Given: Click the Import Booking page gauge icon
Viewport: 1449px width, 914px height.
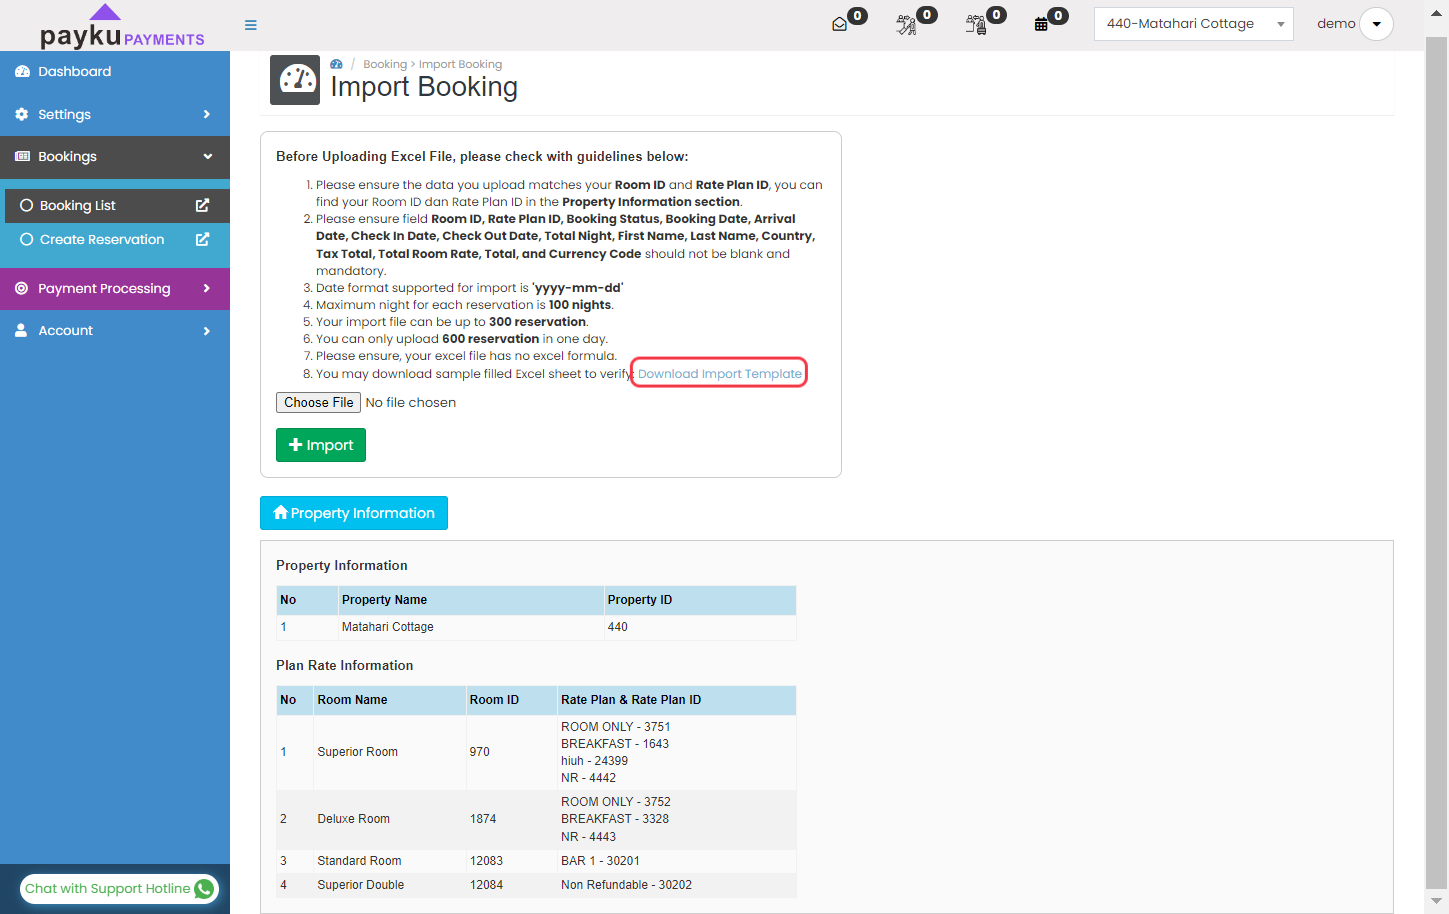Looking at the screenshot, I should click(x=295, y=80).
